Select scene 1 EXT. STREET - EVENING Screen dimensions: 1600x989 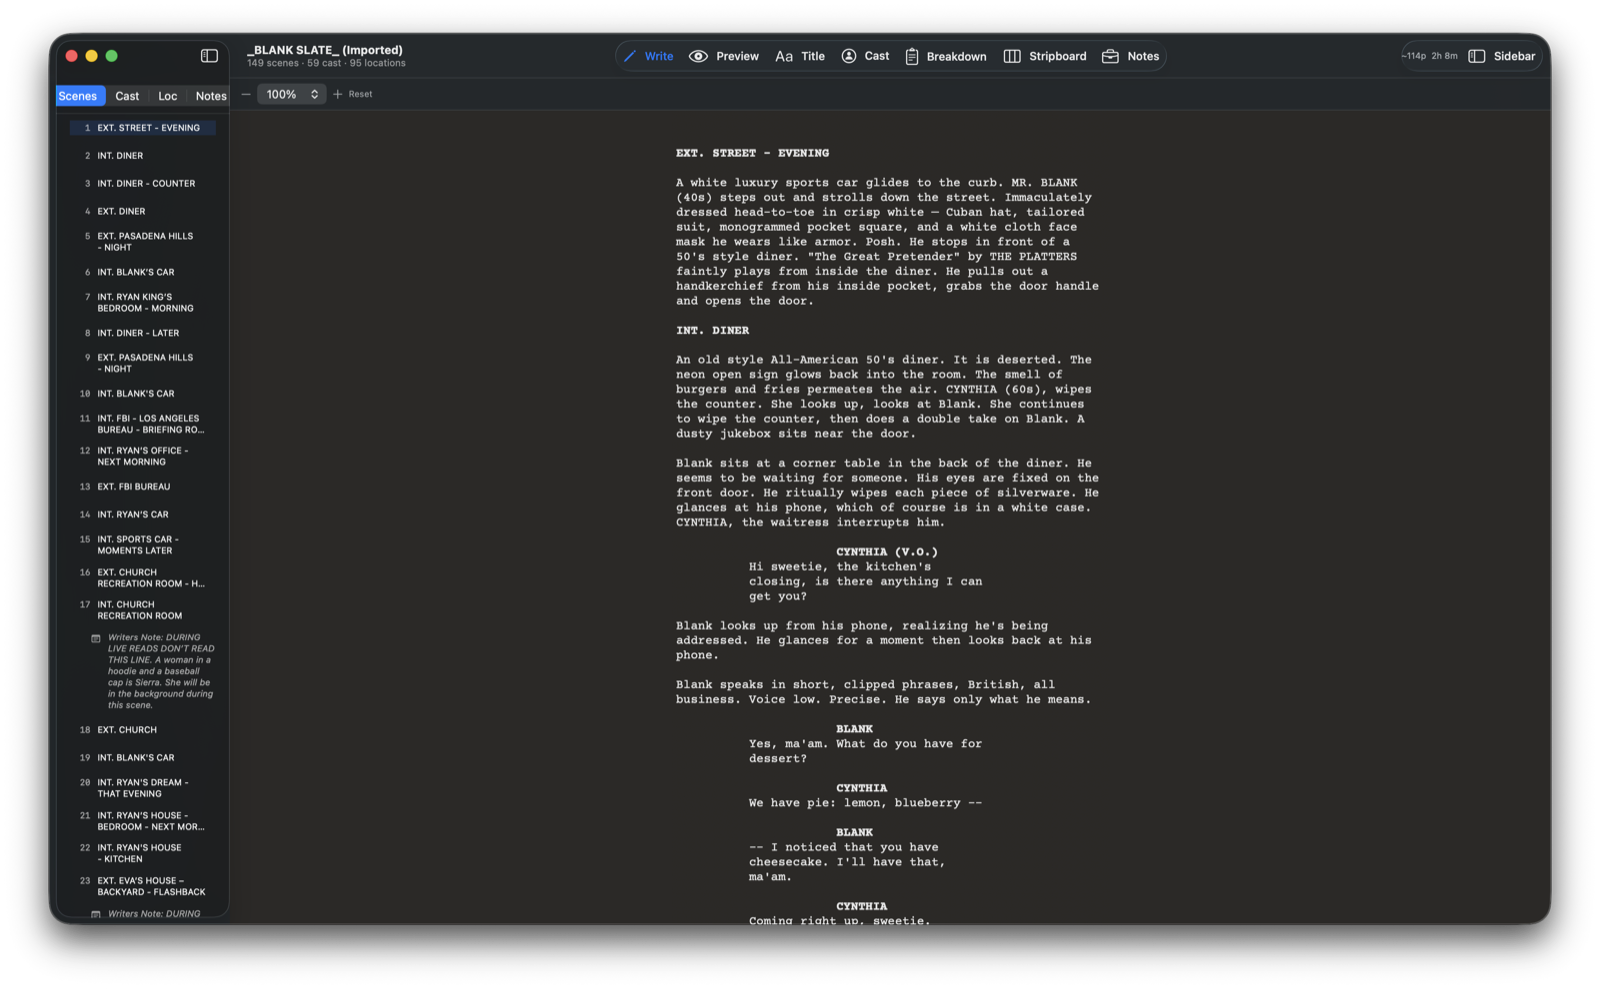point(143,128)
